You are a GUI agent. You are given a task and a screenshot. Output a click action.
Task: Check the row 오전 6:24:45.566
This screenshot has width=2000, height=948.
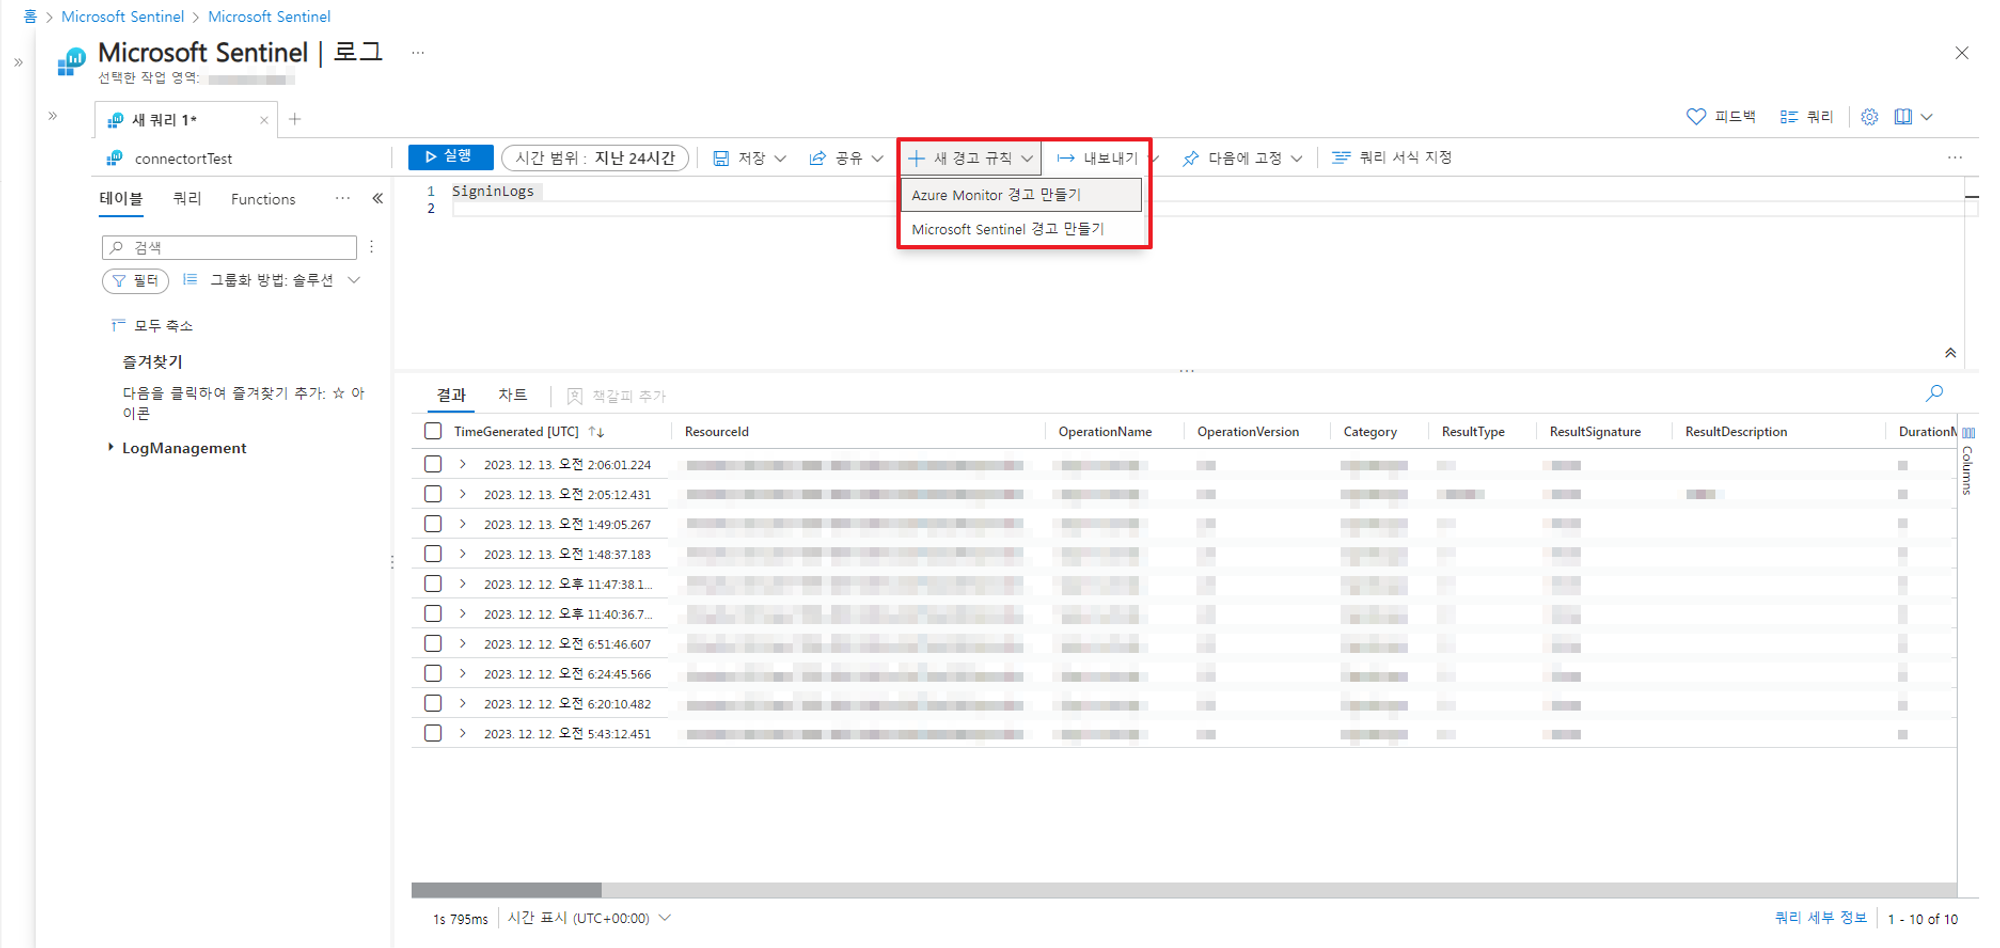(x=433, y=674)
